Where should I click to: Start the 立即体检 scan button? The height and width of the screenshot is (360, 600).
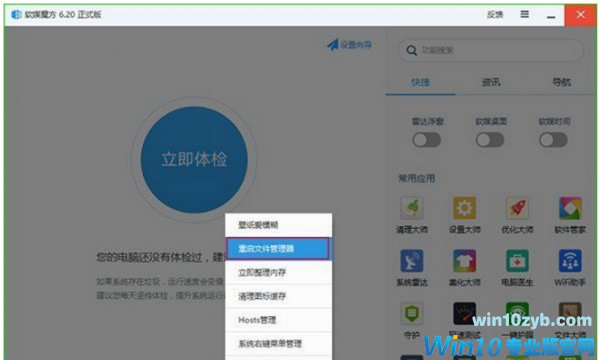pos(194,160)
